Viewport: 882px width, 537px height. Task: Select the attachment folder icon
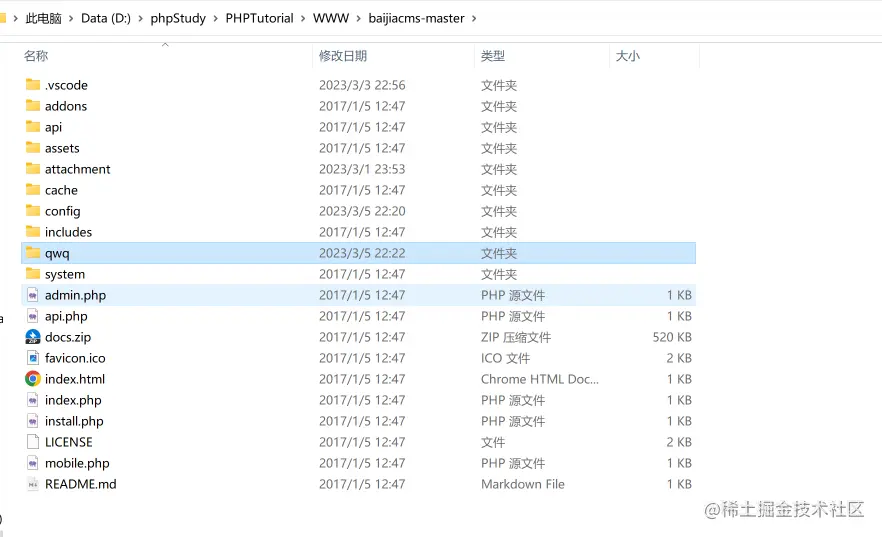(33, 169)
